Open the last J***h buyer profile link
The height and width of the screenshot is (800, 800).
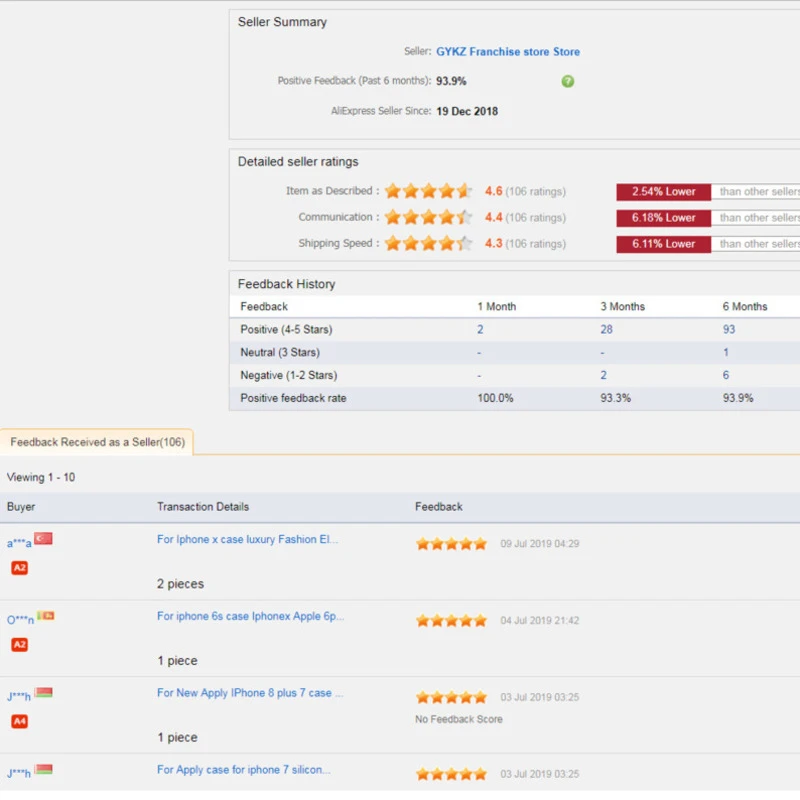coord(19,773)
